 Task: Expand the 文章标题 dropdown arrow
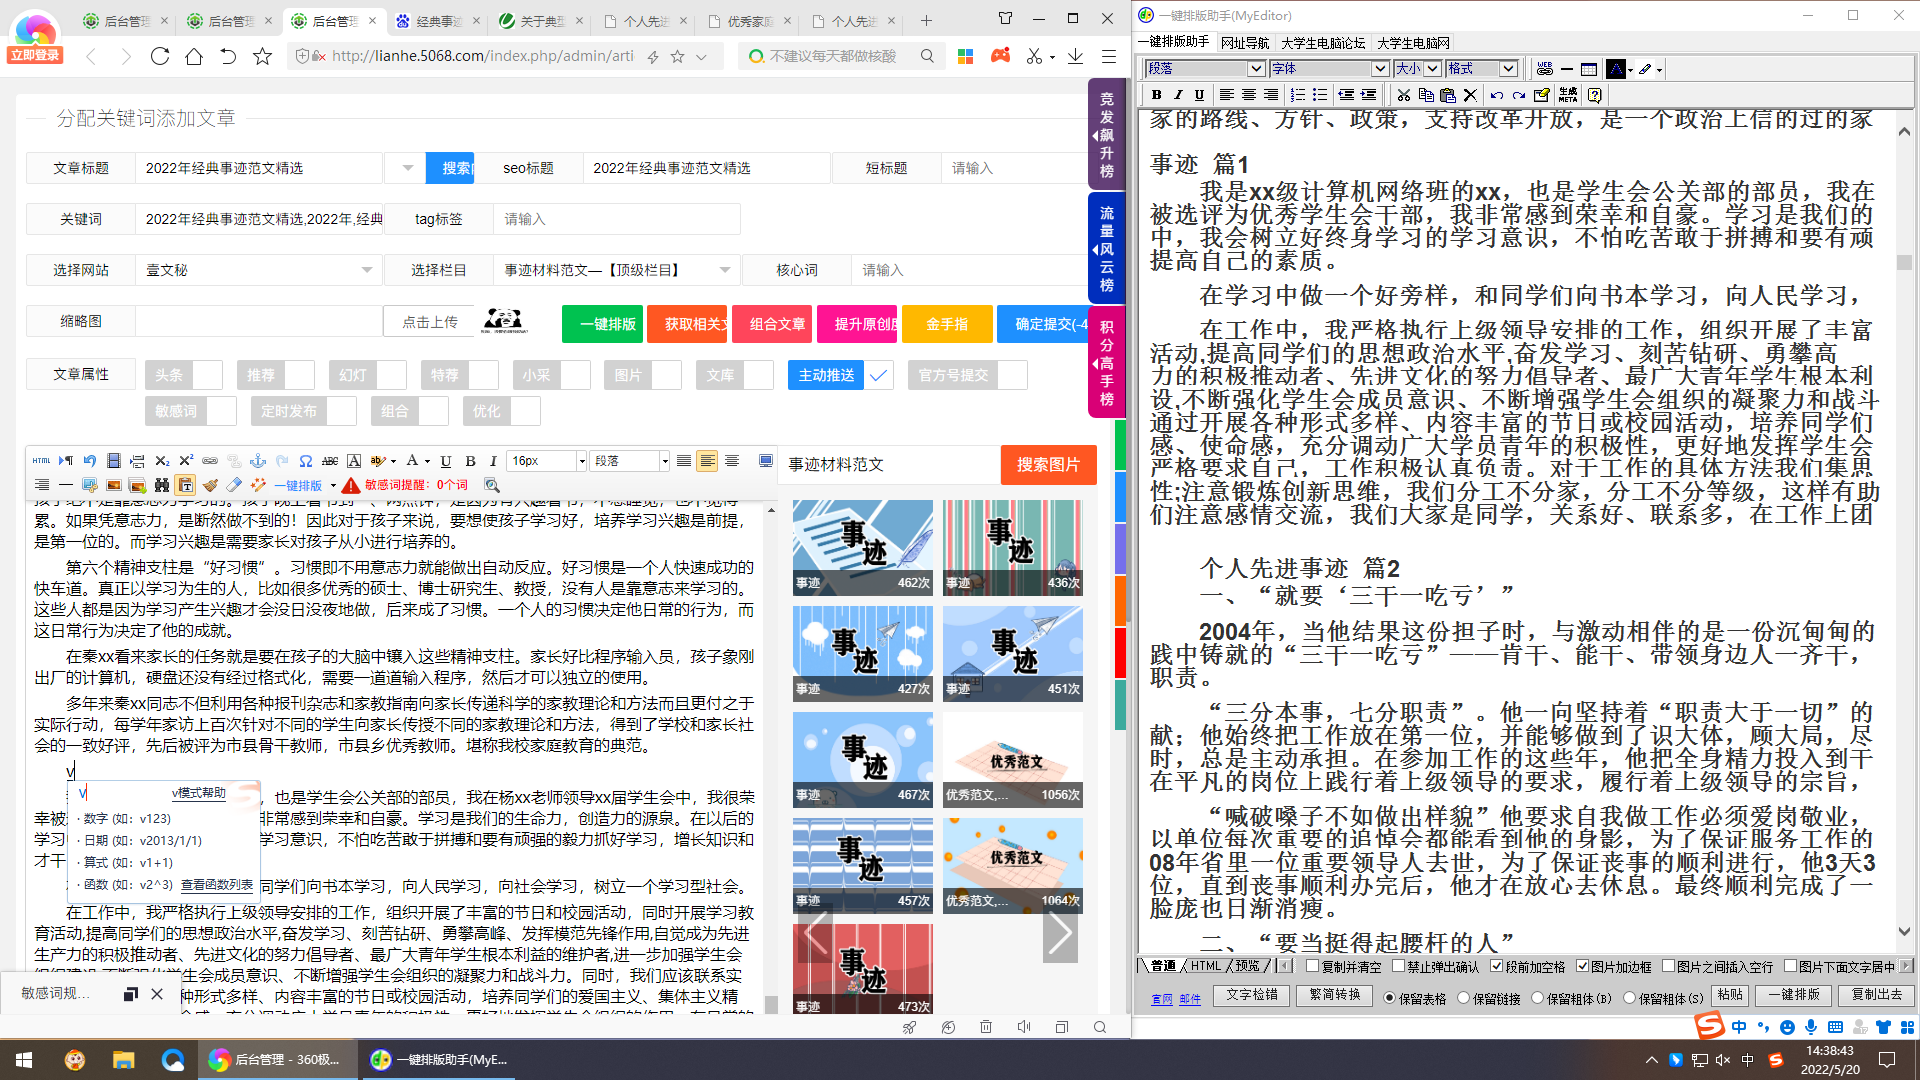[x=407, y=168]
